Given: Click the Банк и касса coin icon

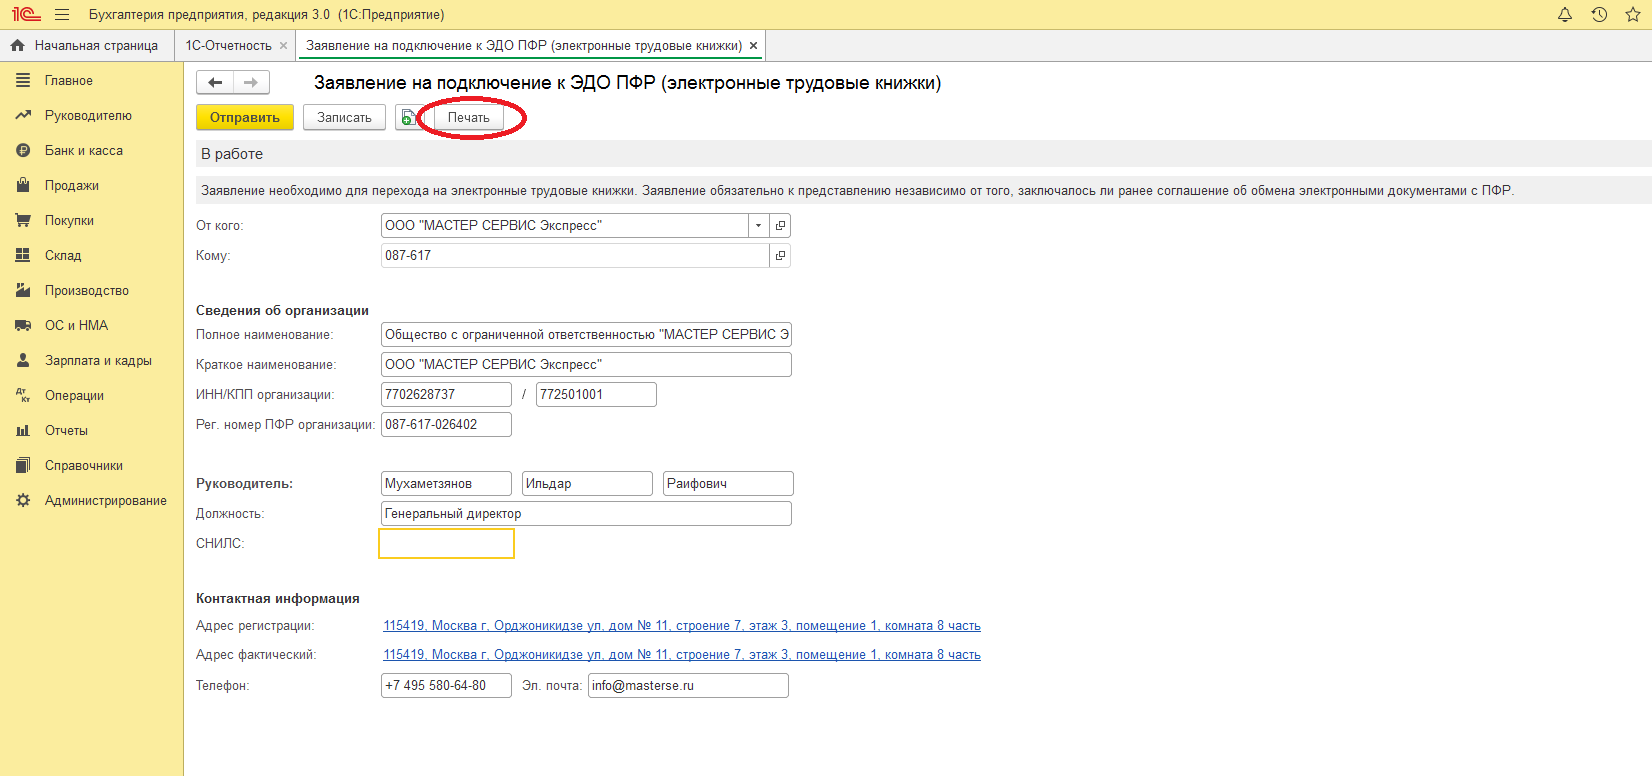Looking at the screenshot, I should [x=23, y=150].
